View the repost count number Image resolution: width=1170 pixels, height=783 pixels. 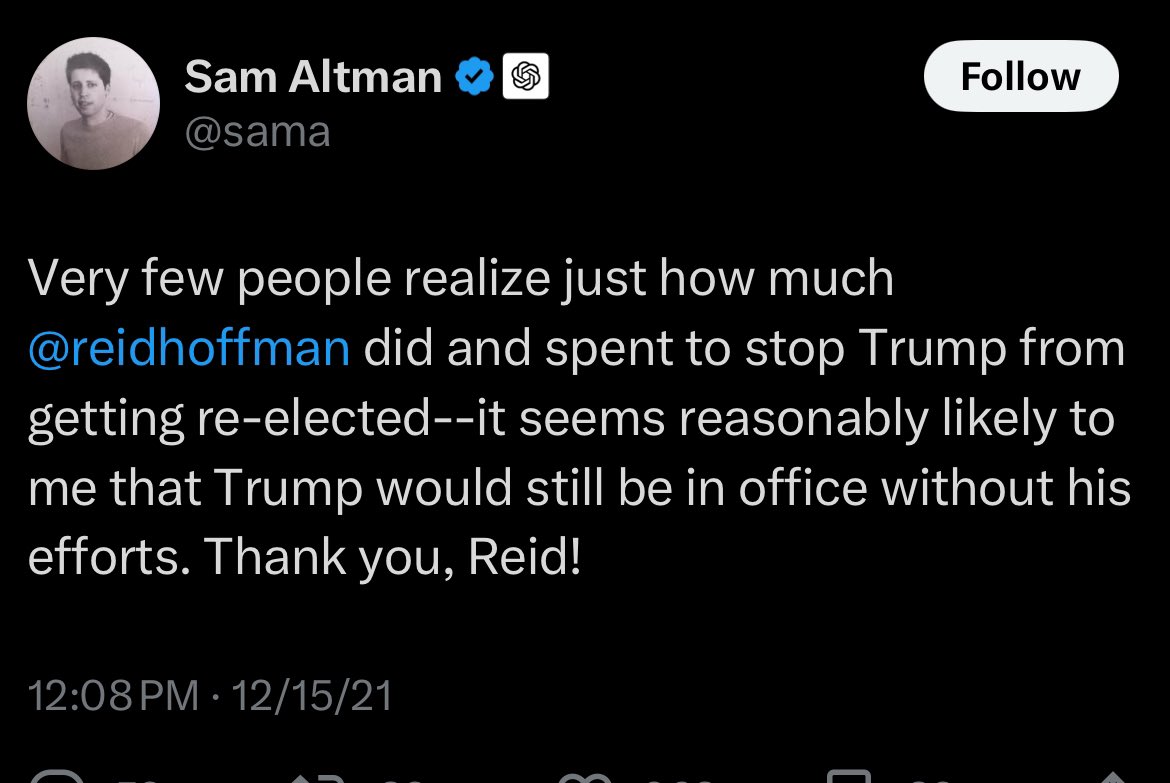click(402, 778)
